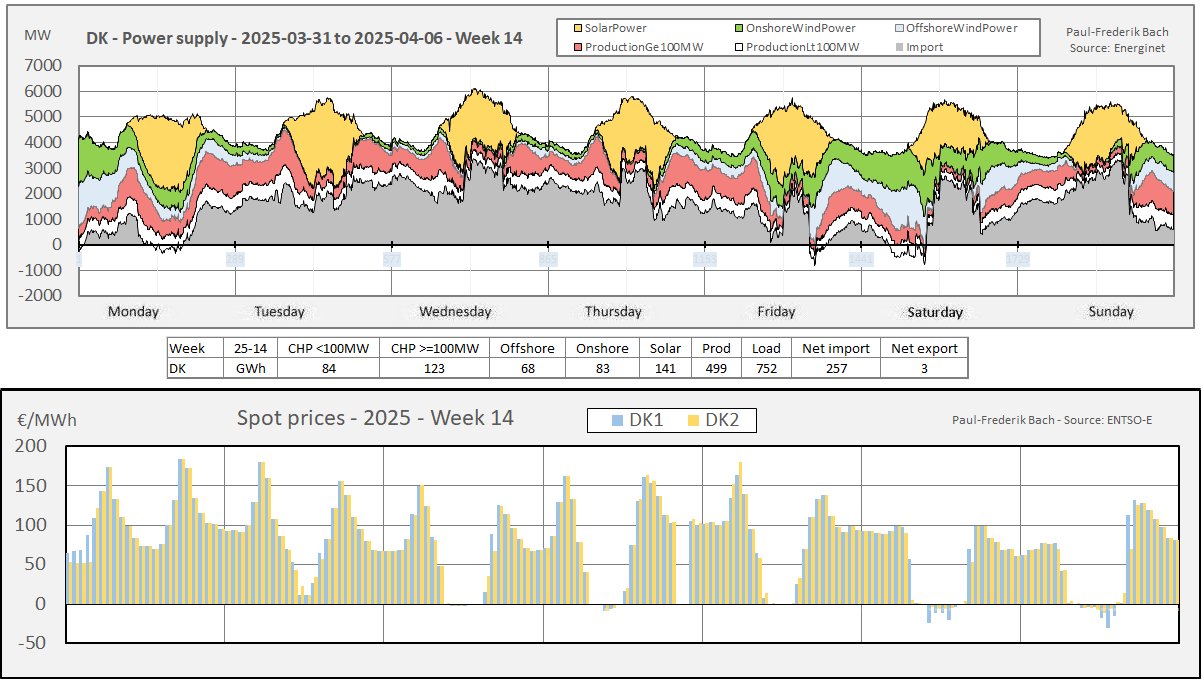Click the Monday axis label
Screen dimensions: 1204x680
[x=133, y=312]
